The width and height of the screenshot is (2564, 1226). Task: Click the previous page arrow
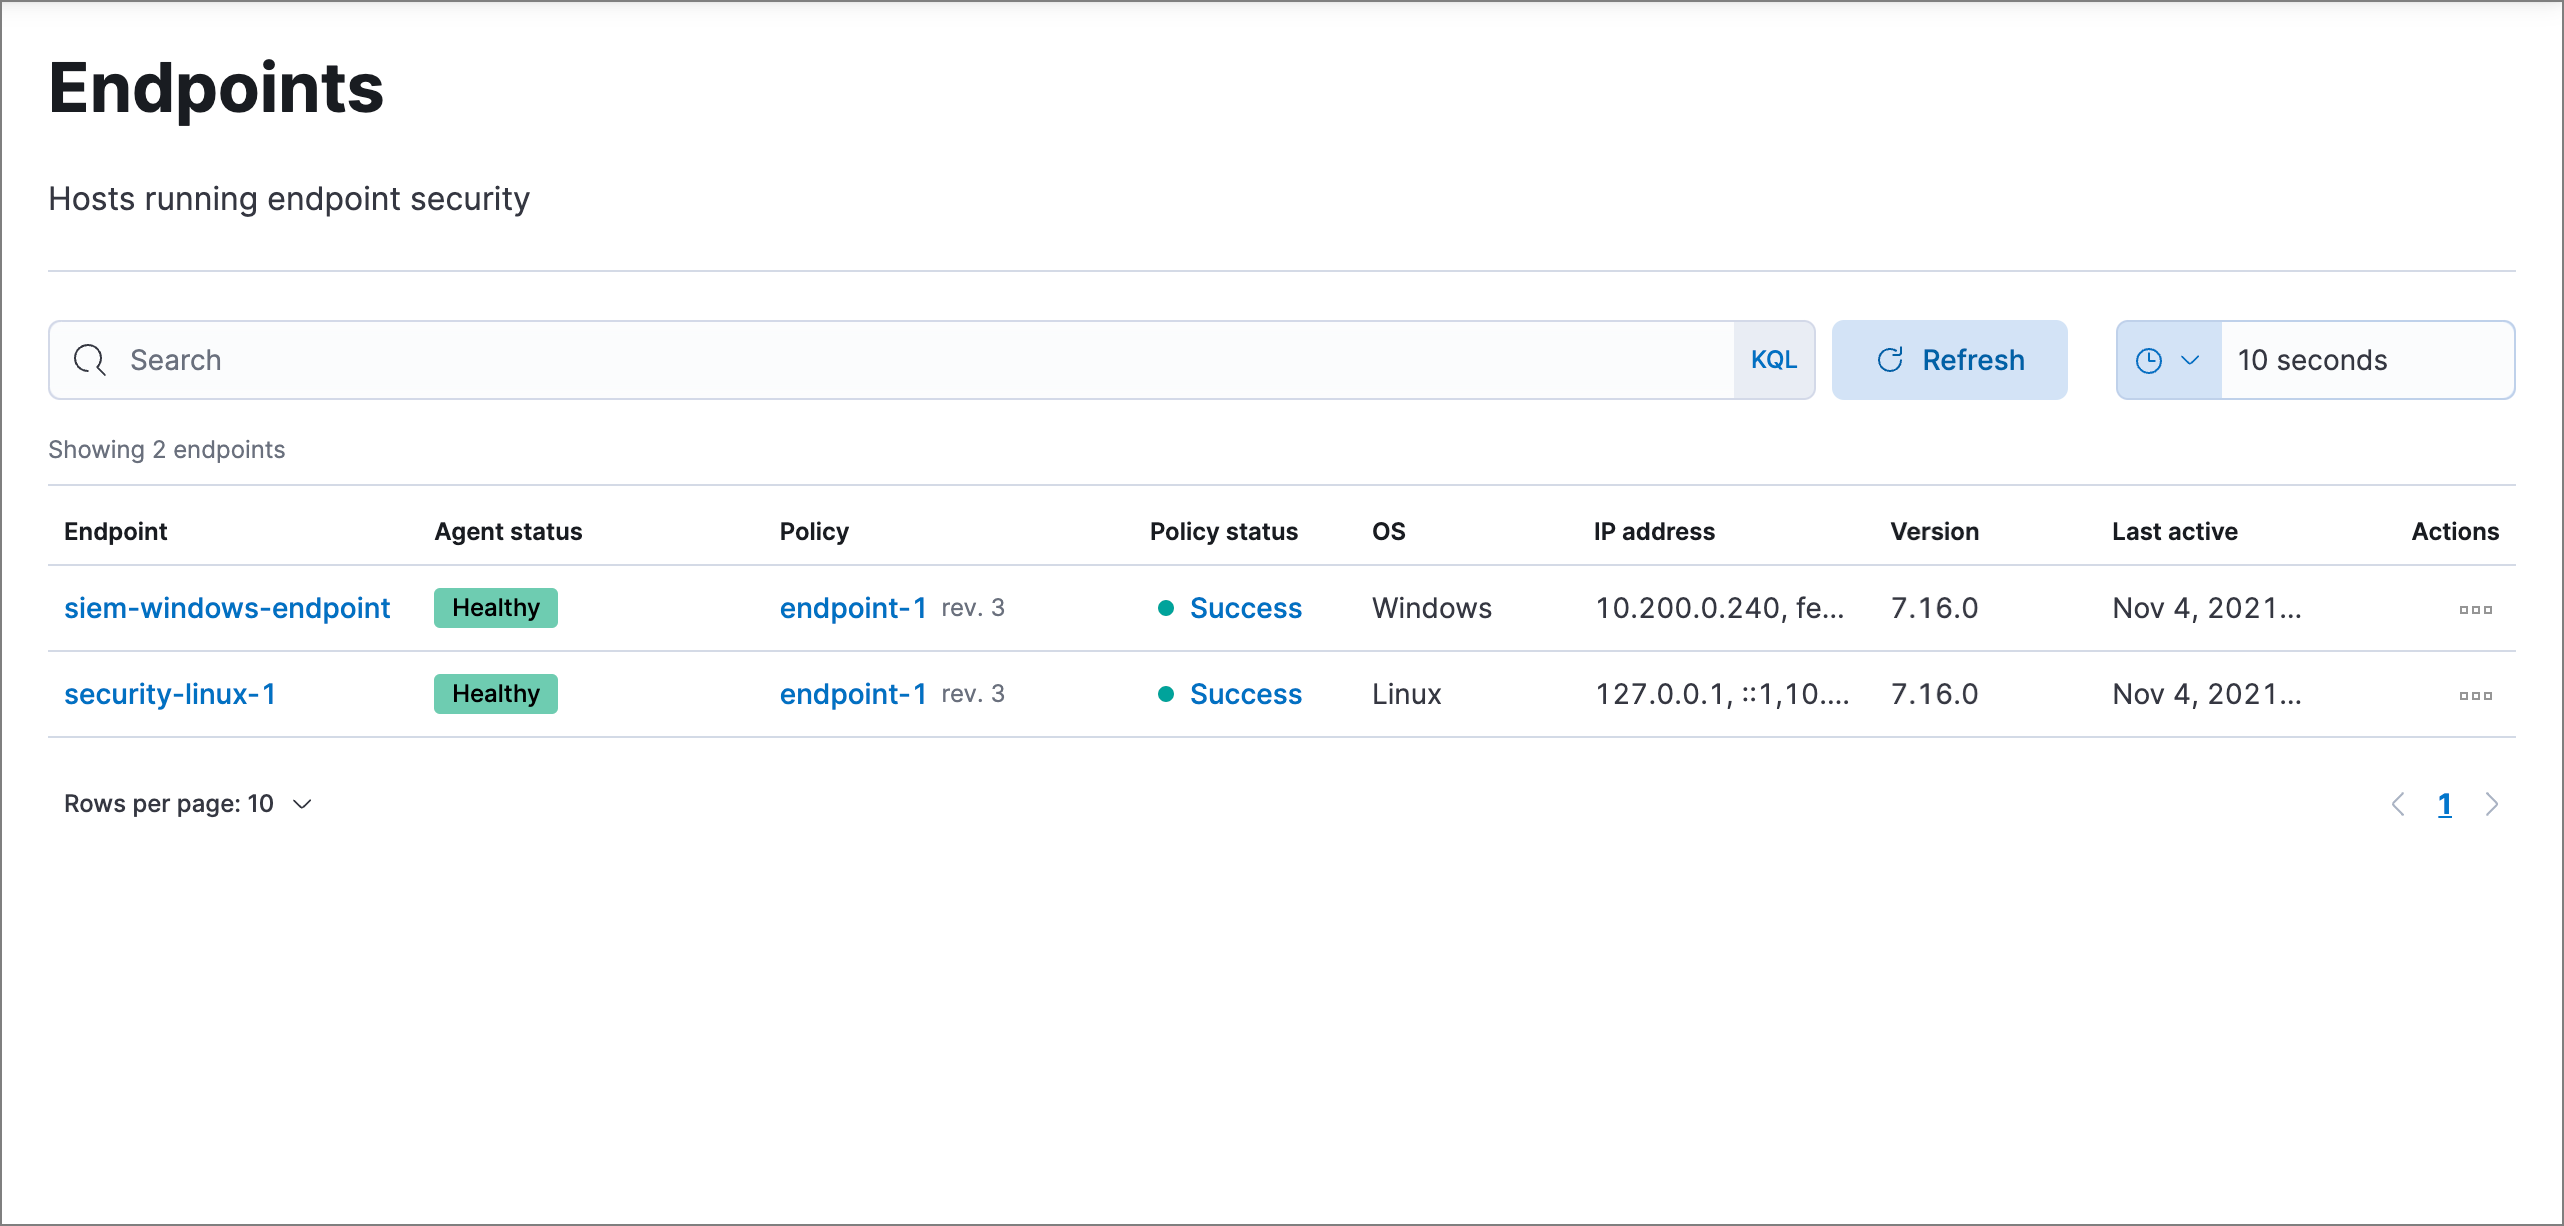coord(2397,803)
